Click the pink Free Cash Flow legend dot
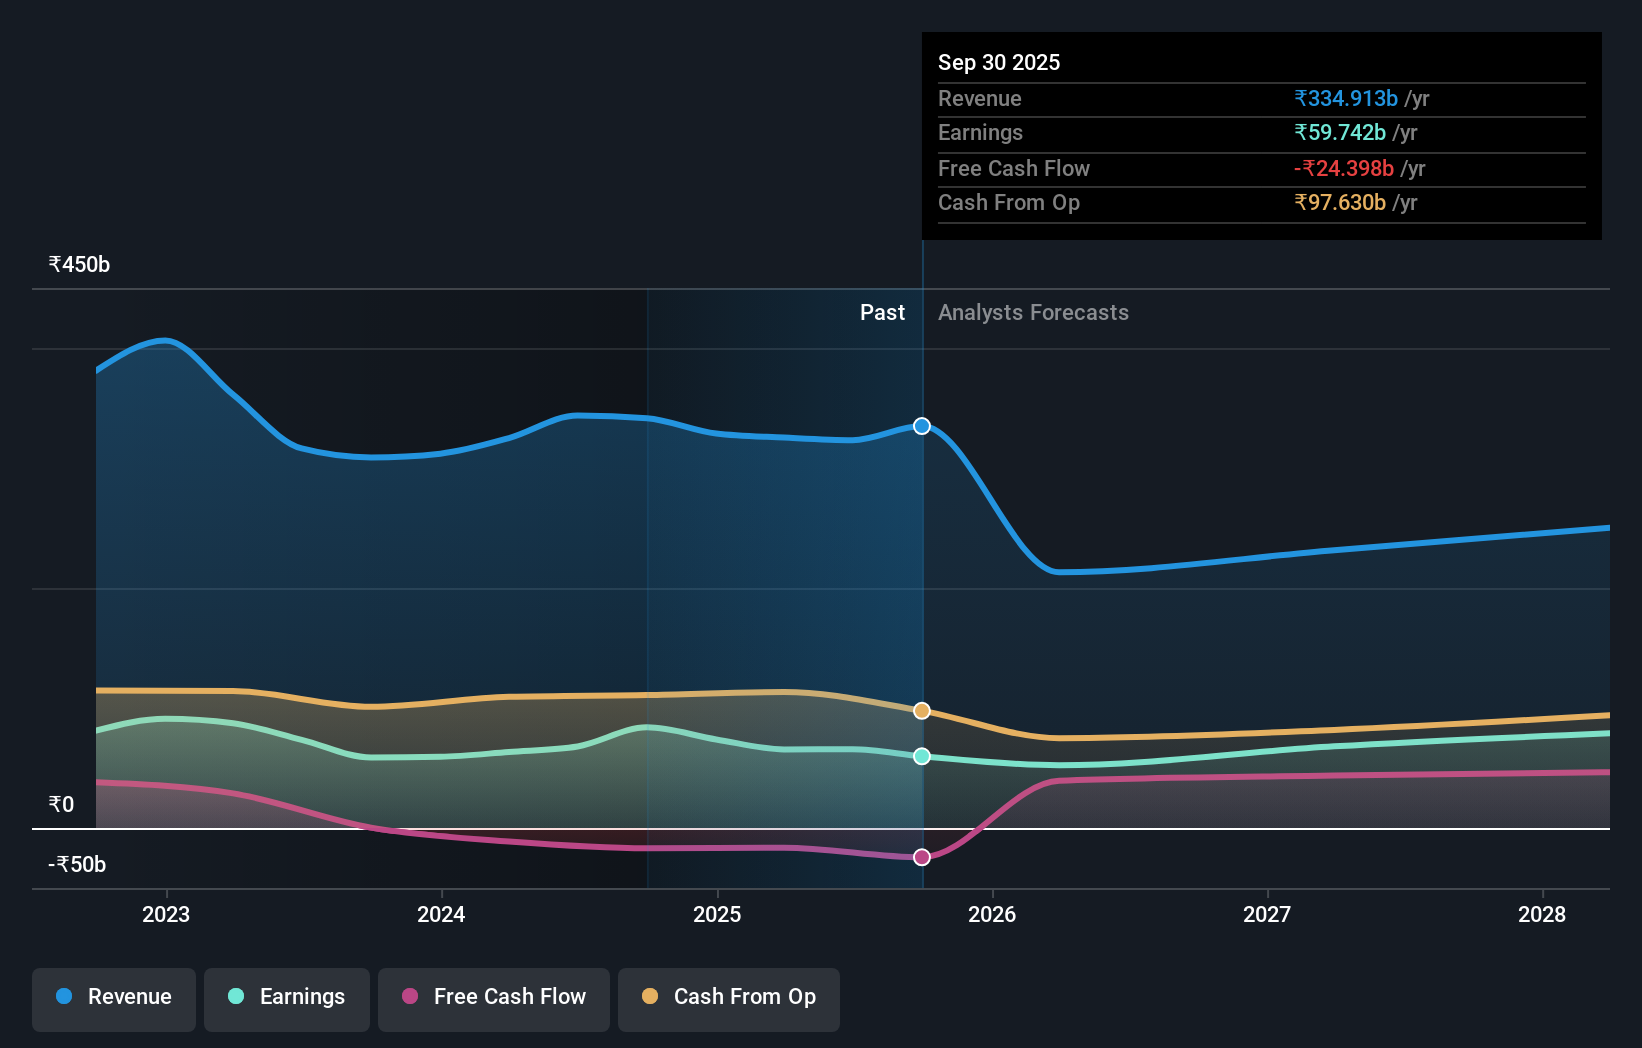The image size is (1642, 1048). (409, 997)
